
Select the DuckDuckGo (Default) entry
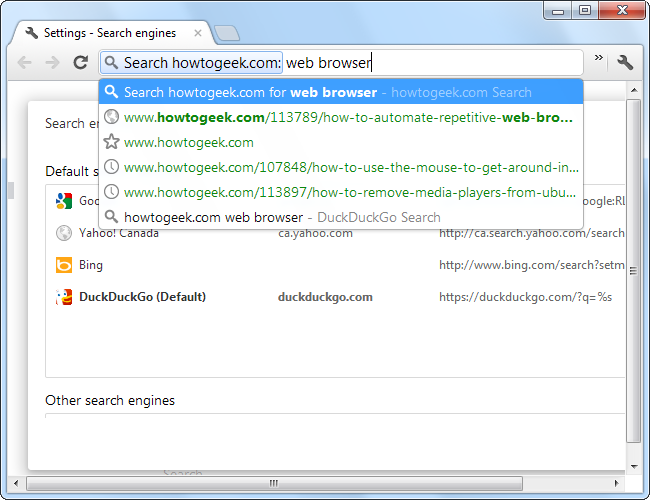click(142, 297)
